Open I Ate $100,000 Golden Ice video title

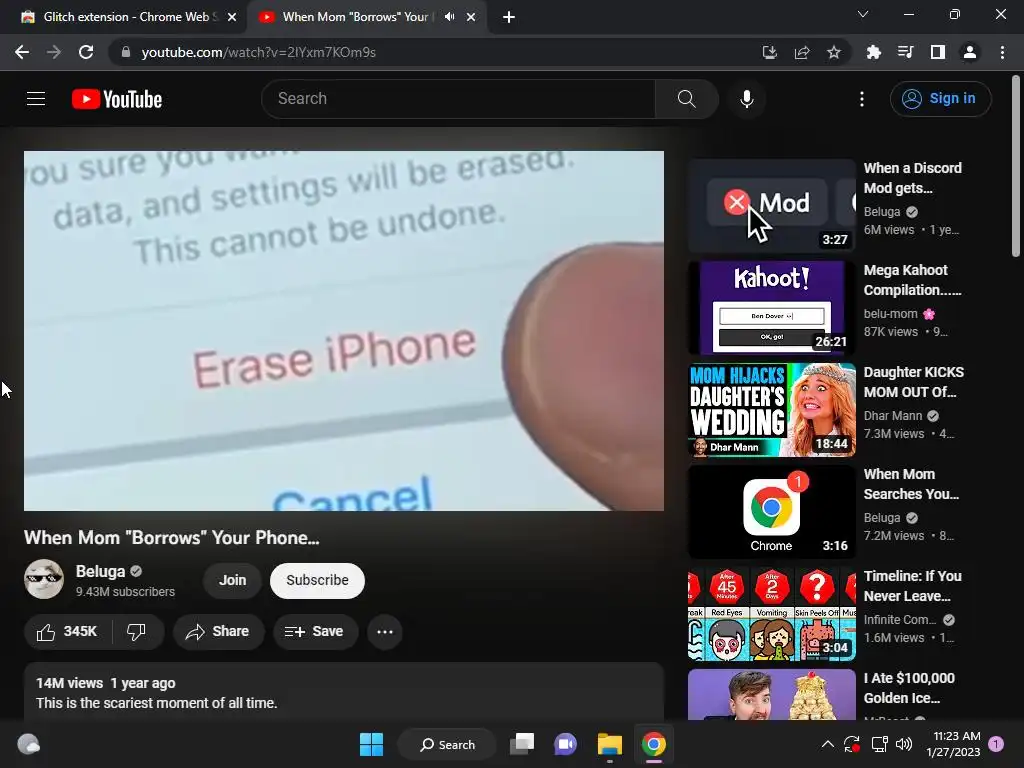click(x=909, y=688)
